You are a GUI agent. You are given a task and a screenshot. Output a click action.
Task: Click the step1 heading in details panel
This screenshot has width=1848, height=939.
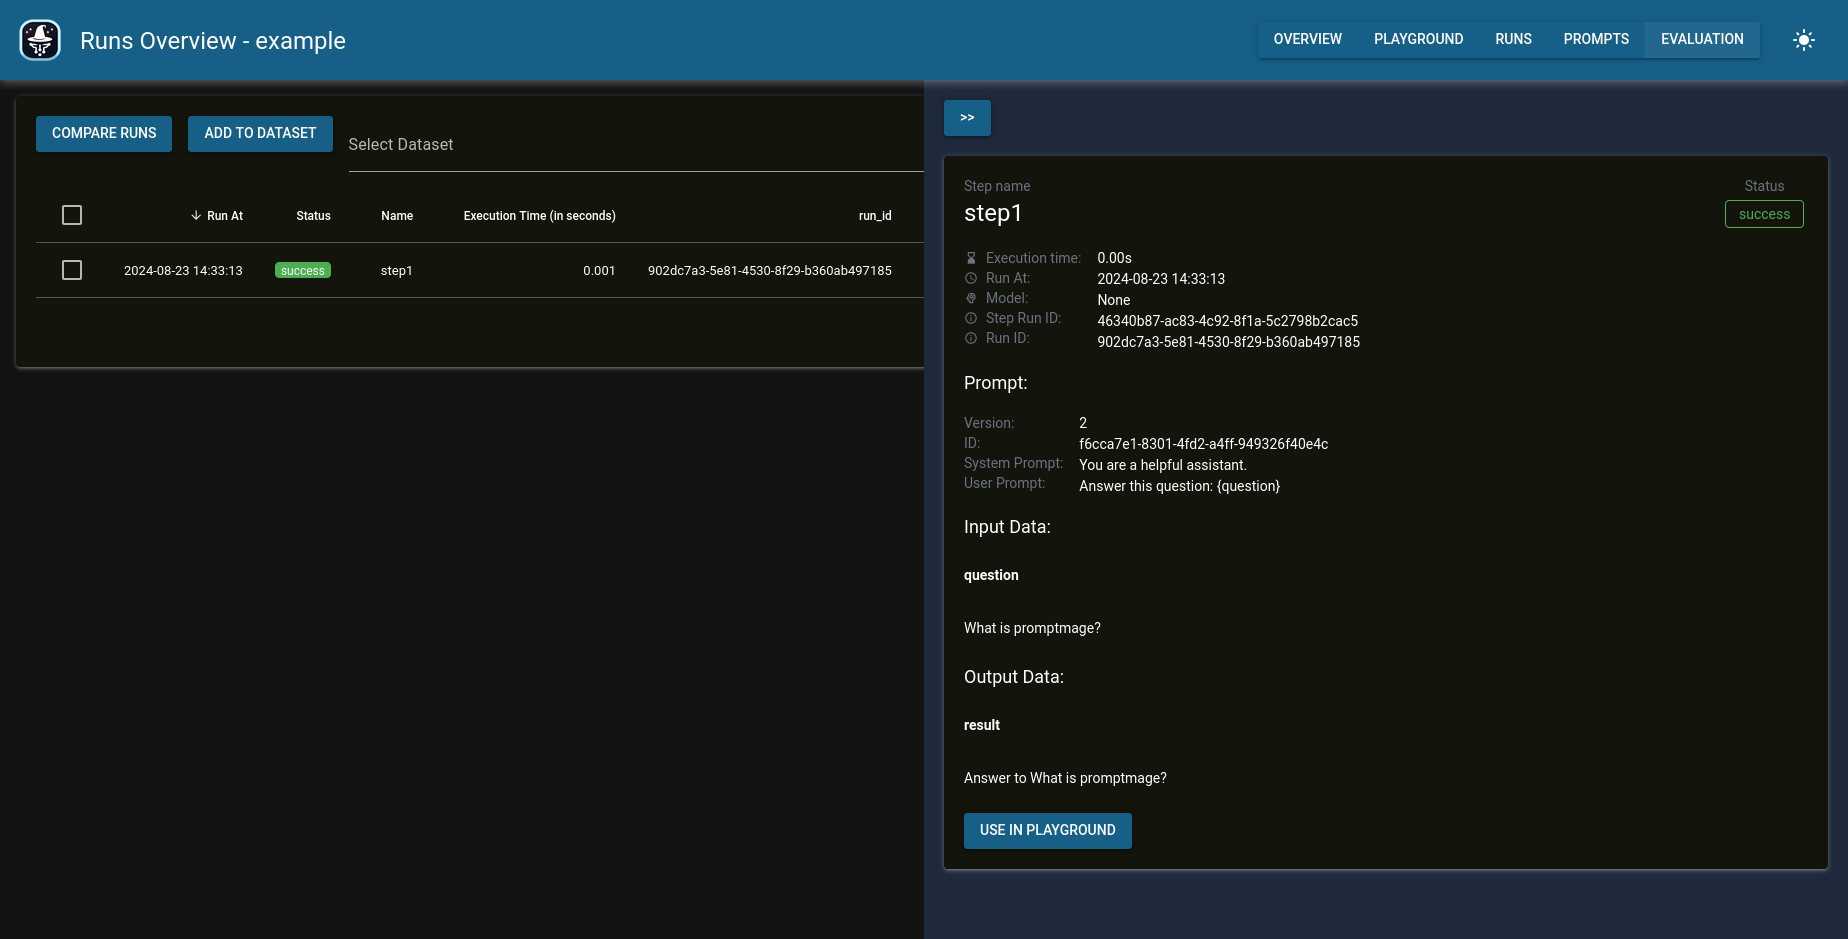(993, 213)
